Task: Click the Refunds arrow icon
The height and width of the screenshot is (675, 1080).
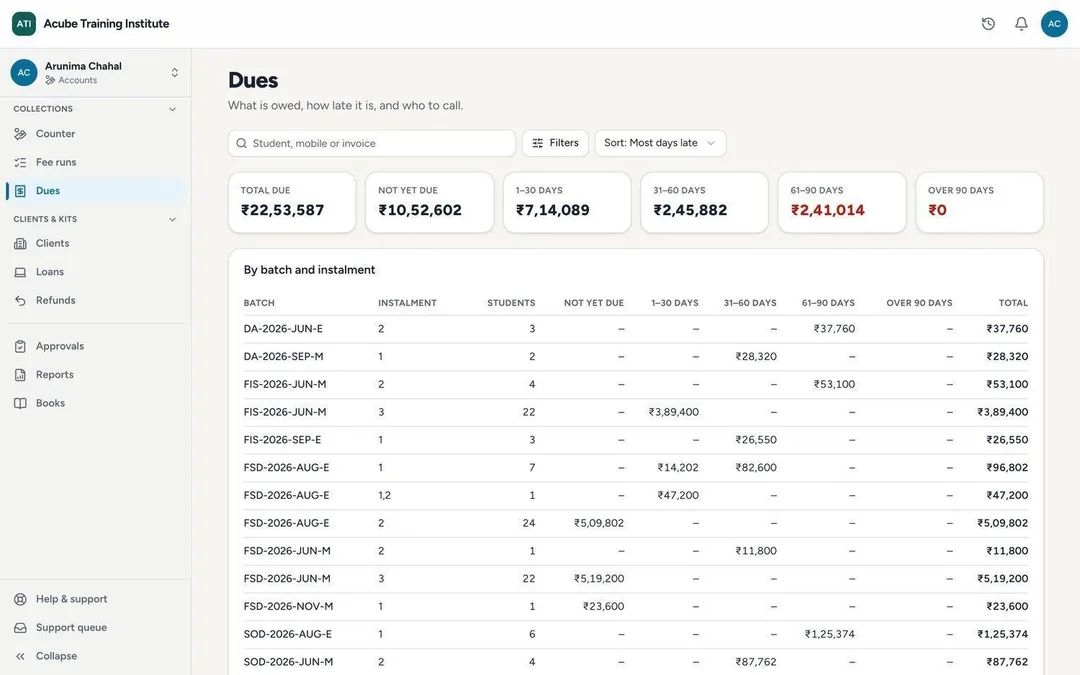Action: pos(20,300)
